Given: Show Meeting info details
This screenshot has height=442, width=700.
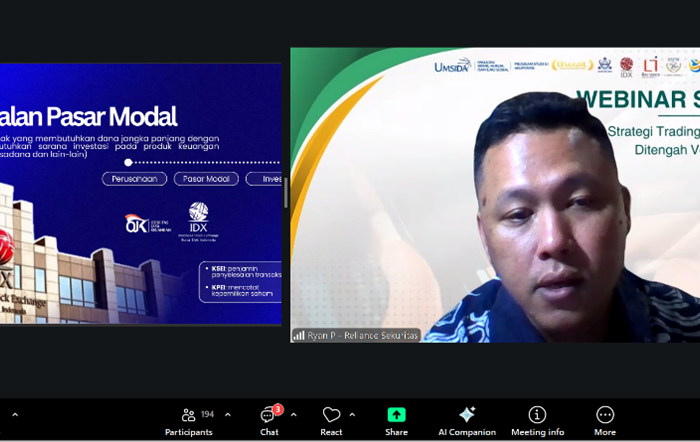Looking at the screenshot, I should point(537,421).
